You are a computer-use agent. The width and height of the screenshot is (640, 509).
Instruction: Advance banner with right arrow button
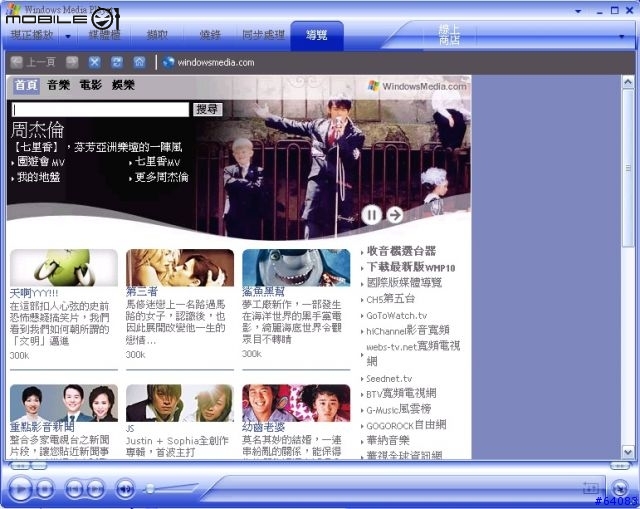[395, 215]
